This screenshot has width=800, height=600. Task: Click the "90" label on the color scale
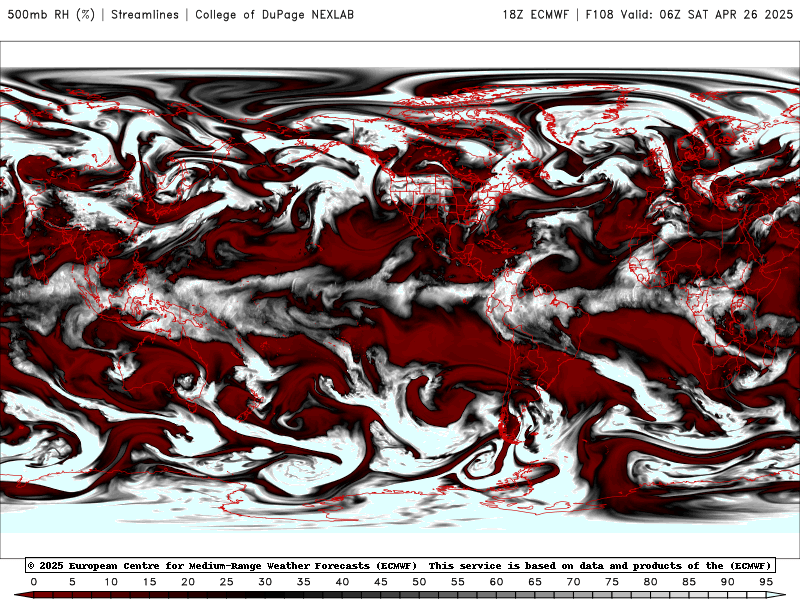tap(728, 582)
